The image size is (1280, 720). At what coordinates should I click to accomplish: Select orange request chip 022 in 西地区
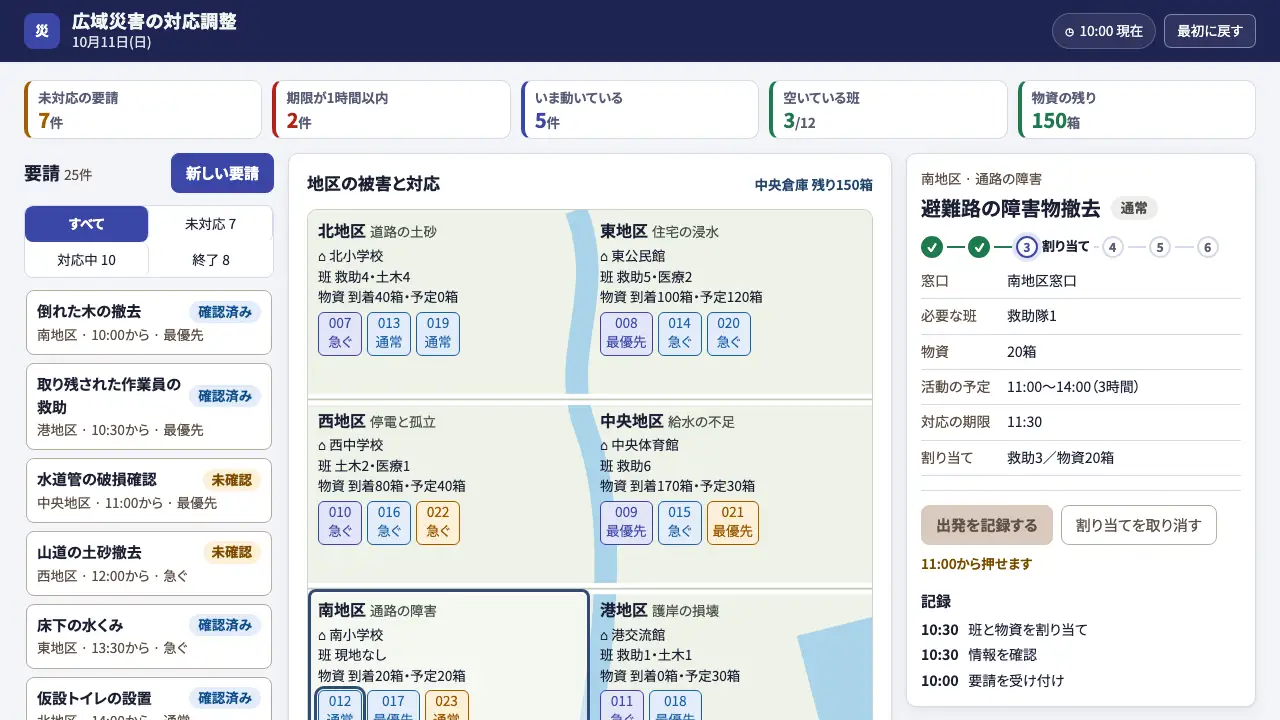coord(438,523)
